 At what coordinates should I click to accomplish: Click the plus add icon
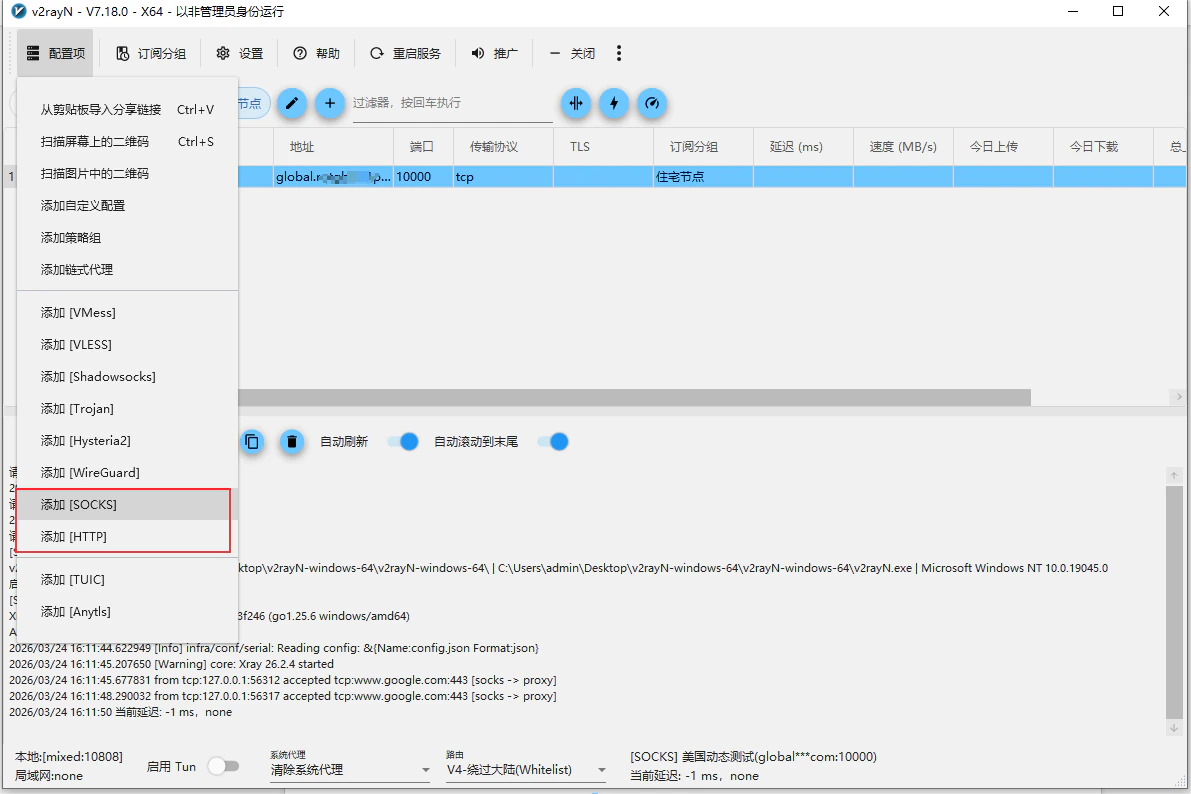tap(330, 103)
